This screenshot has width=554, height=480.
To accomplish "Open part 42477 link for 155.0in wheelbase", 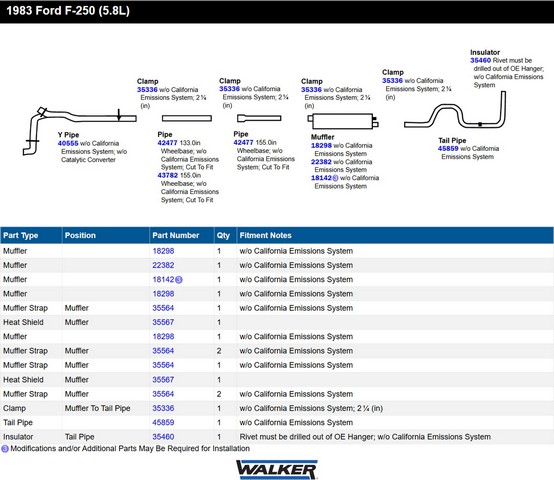I will click(x=243, y=142).
